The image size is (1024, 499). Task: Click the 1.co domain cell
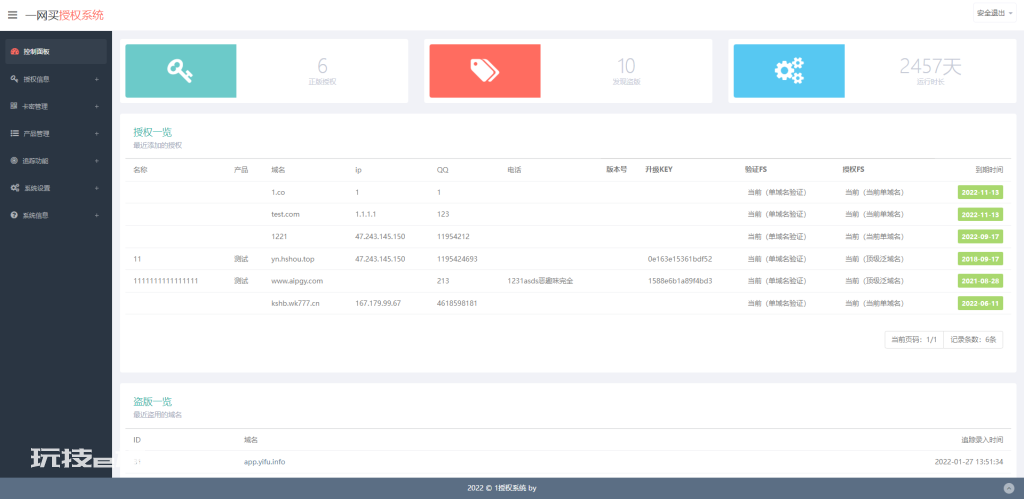278,193
